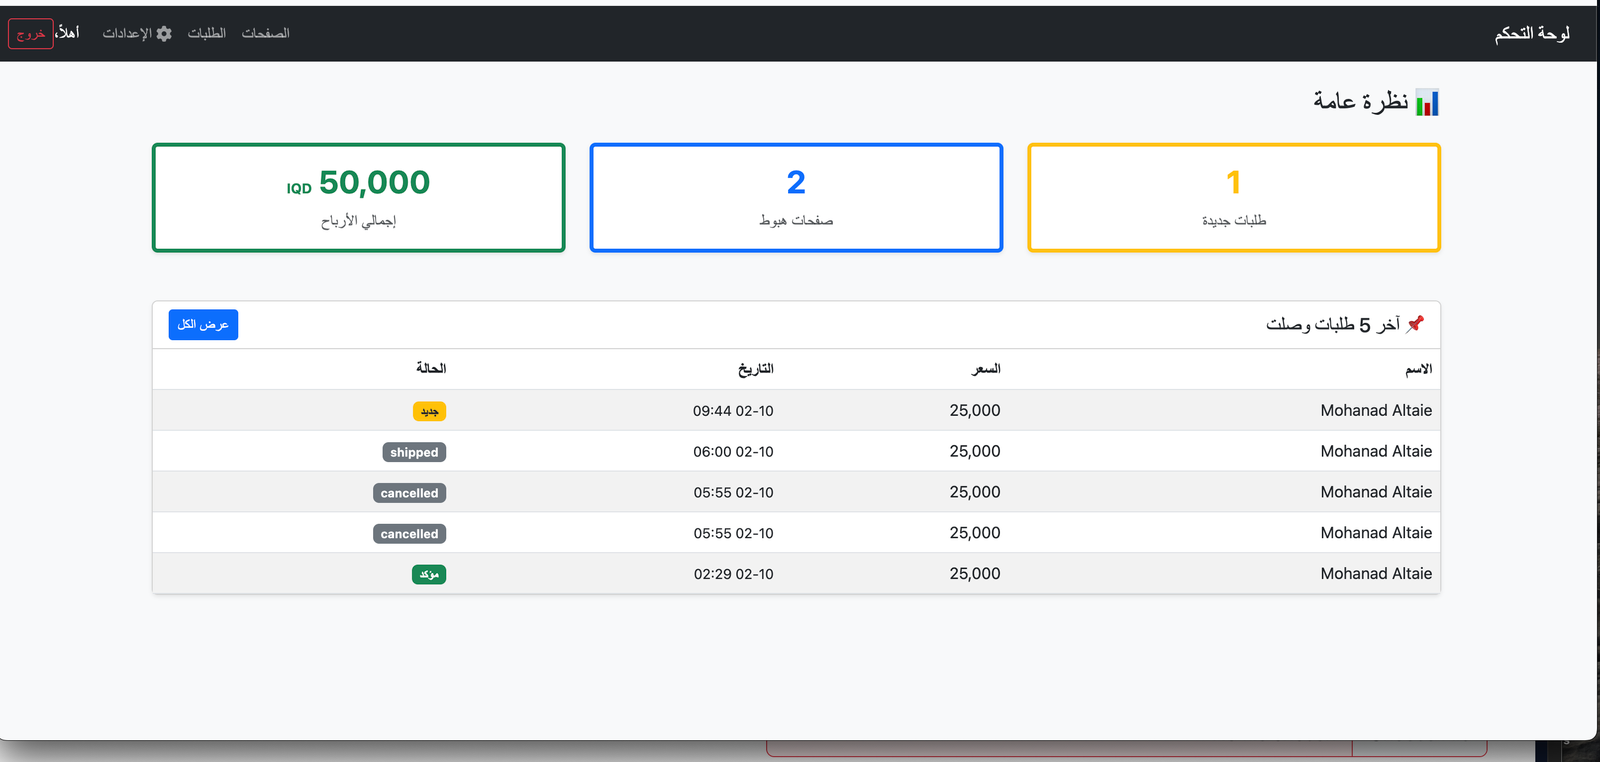The image size is (1600, 762).
Task: Open the الإعدادات settings nav link
Action: pyautogui.click(x=127, y=34)
